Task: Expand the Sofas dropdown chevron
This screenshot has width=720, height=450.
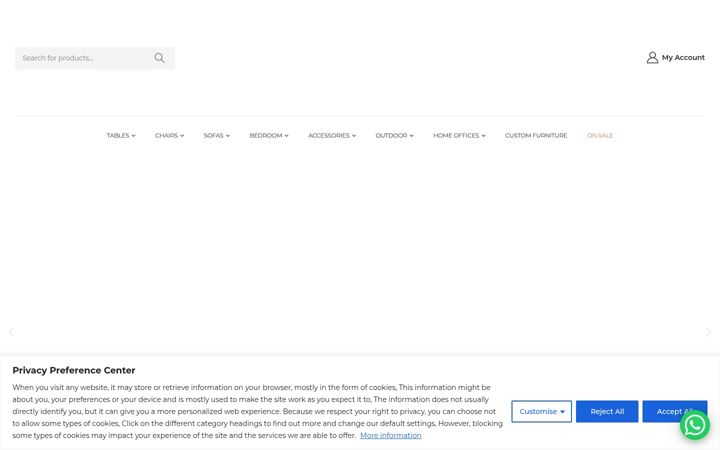Action: tap(227, 136)
